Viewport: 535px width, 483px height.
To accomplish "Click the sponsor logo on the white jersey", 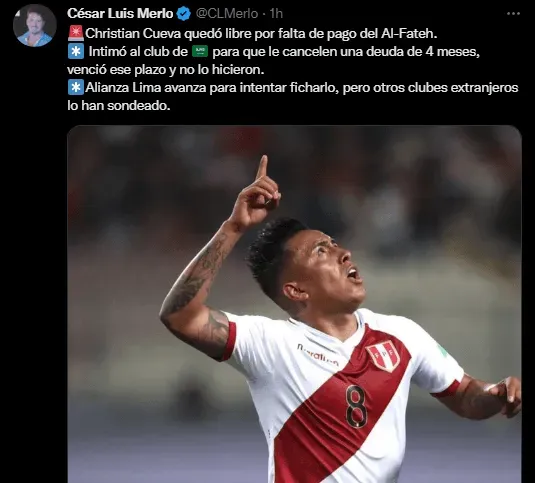I will [318, 355].
